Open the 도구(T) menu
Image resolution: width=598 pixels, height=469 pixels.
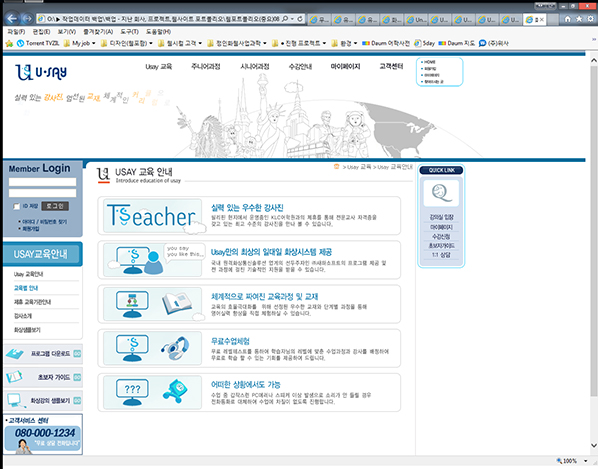click(129, 32)
